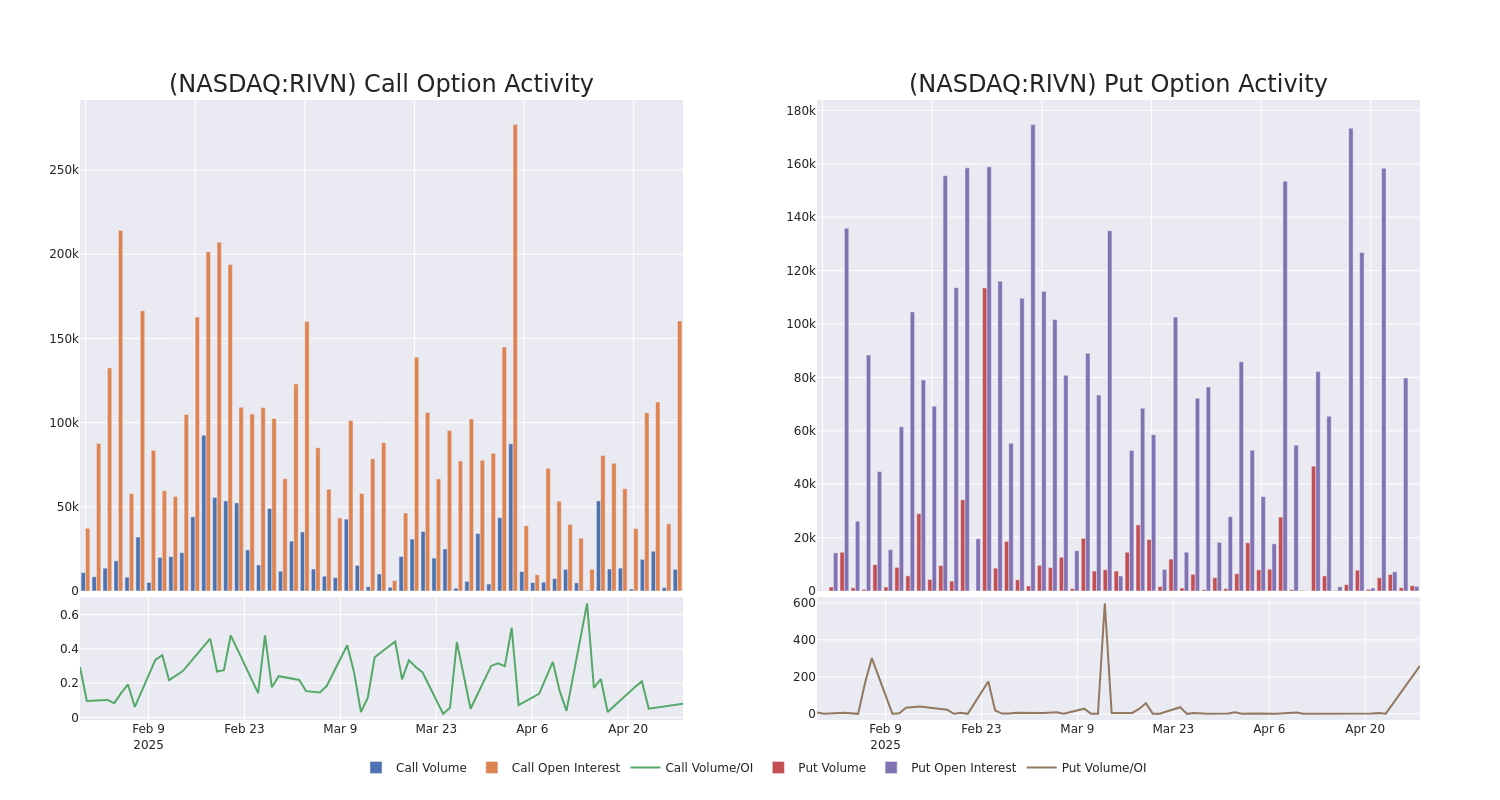This screenshot has width=1500, height=800.
Task: Click the 140k label on put chart axis
Action: [x=801, y=217]
